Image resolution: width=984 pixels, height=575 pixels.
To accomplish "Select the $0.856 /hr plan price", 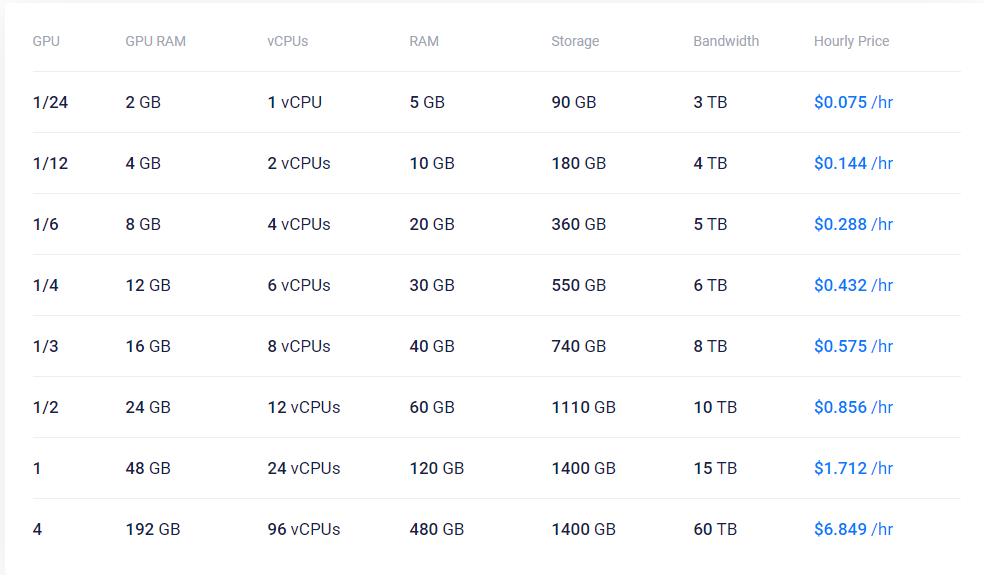I will click(x=853, y=407).
